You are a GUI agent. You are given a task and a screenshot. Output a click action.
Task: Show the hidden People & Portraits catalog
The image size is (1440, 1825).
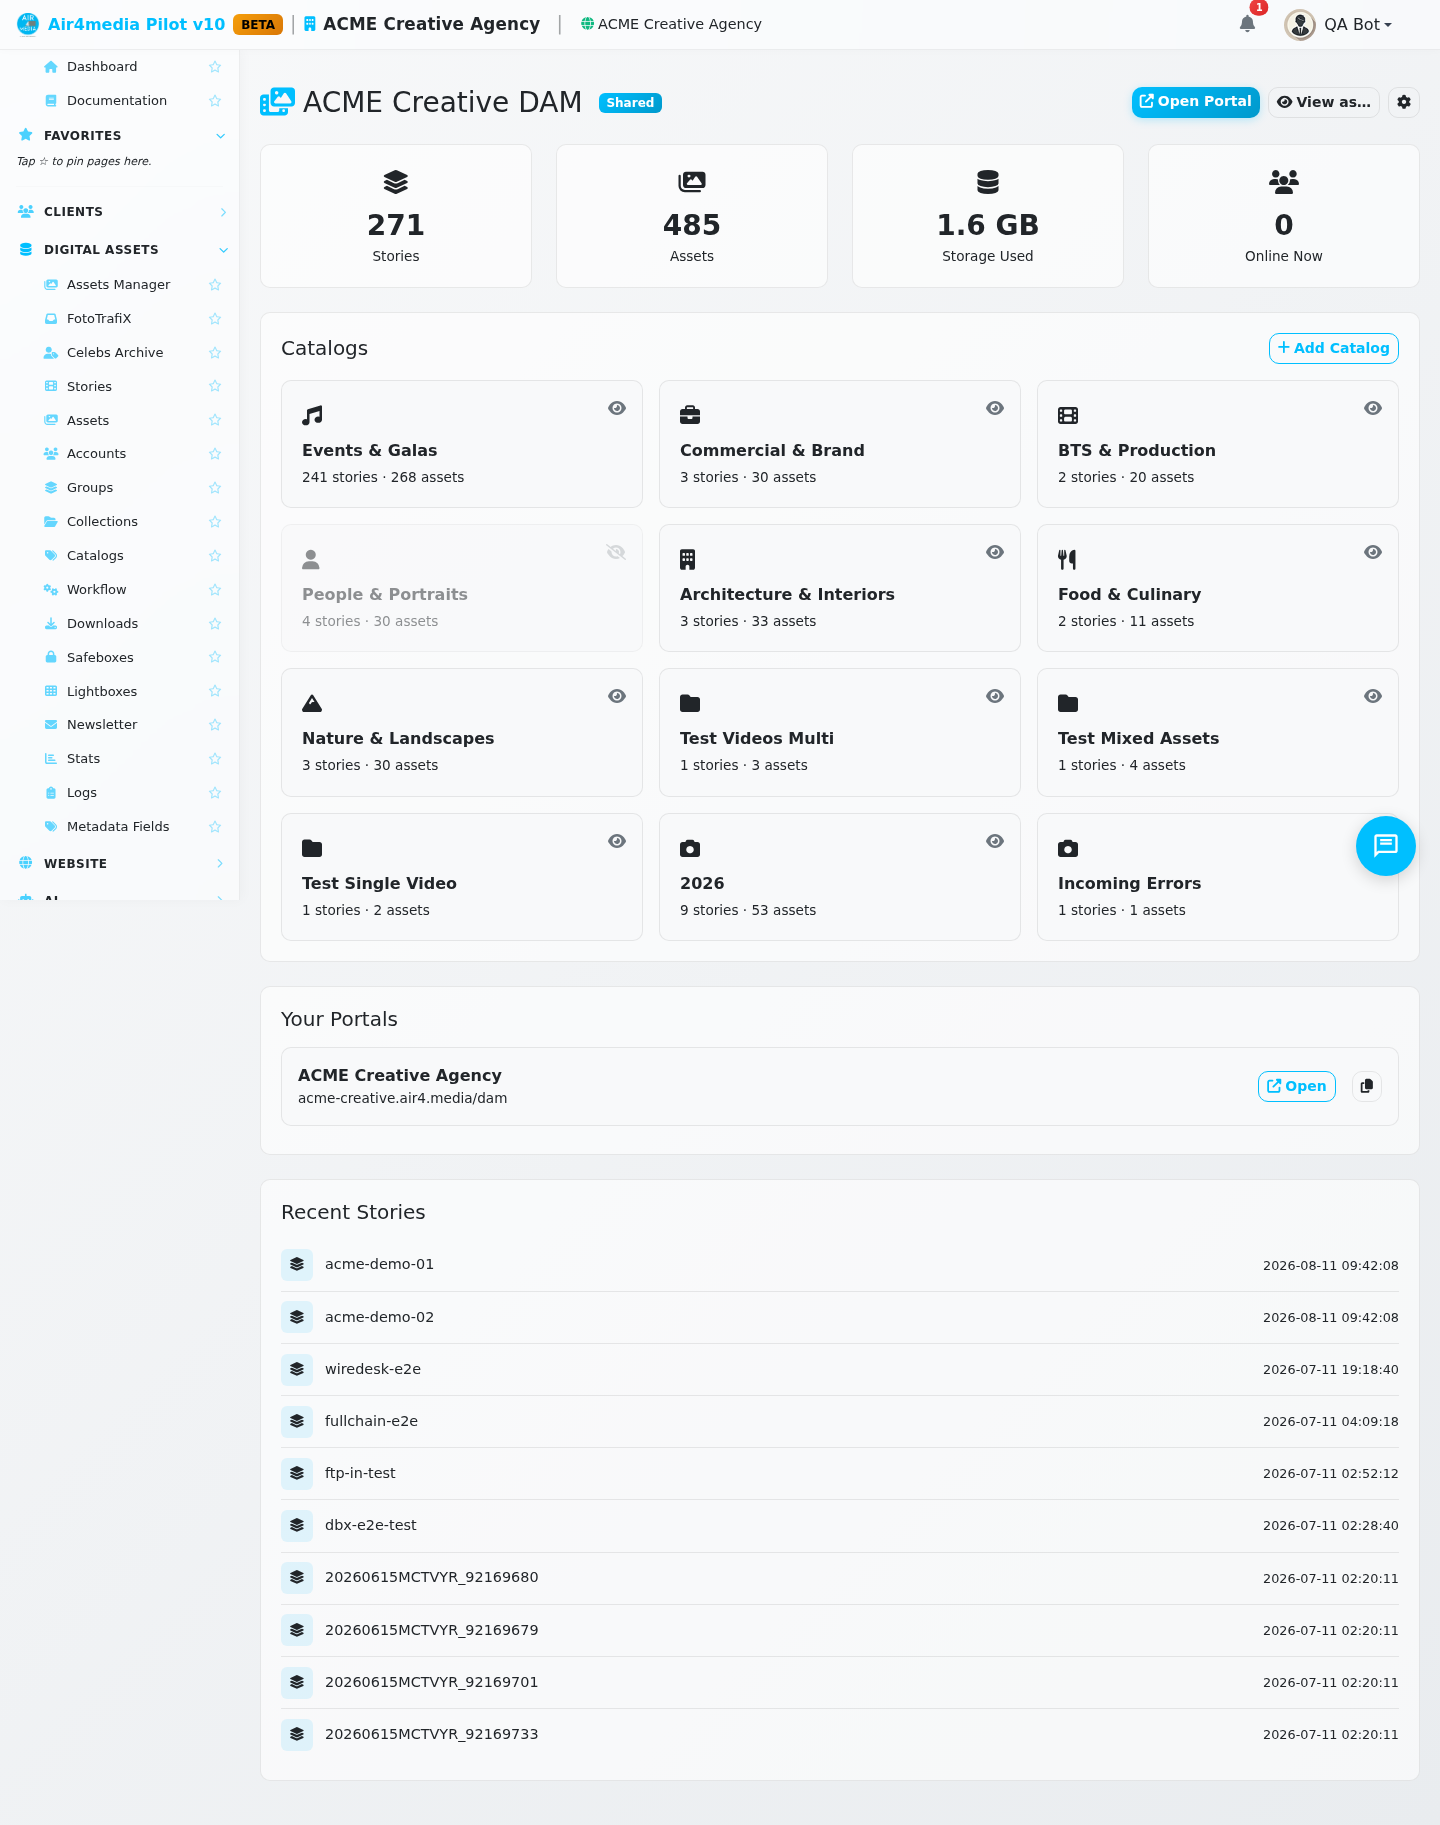point(616,552)
